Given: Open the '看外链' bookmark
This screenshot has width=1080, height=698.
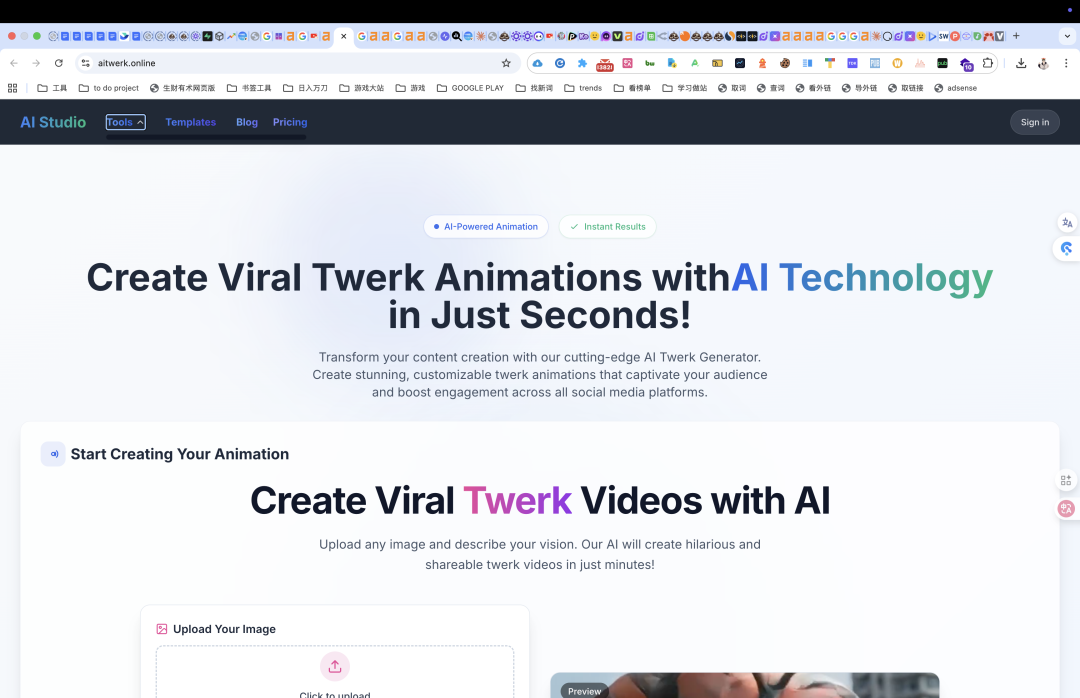Looking at the screenshot, I should [813, 88].
